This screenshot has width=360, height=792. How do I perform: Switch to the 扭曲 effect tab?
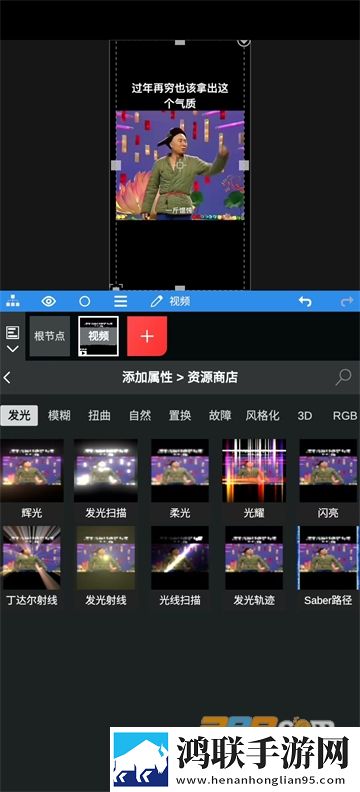tap(99, 416)
